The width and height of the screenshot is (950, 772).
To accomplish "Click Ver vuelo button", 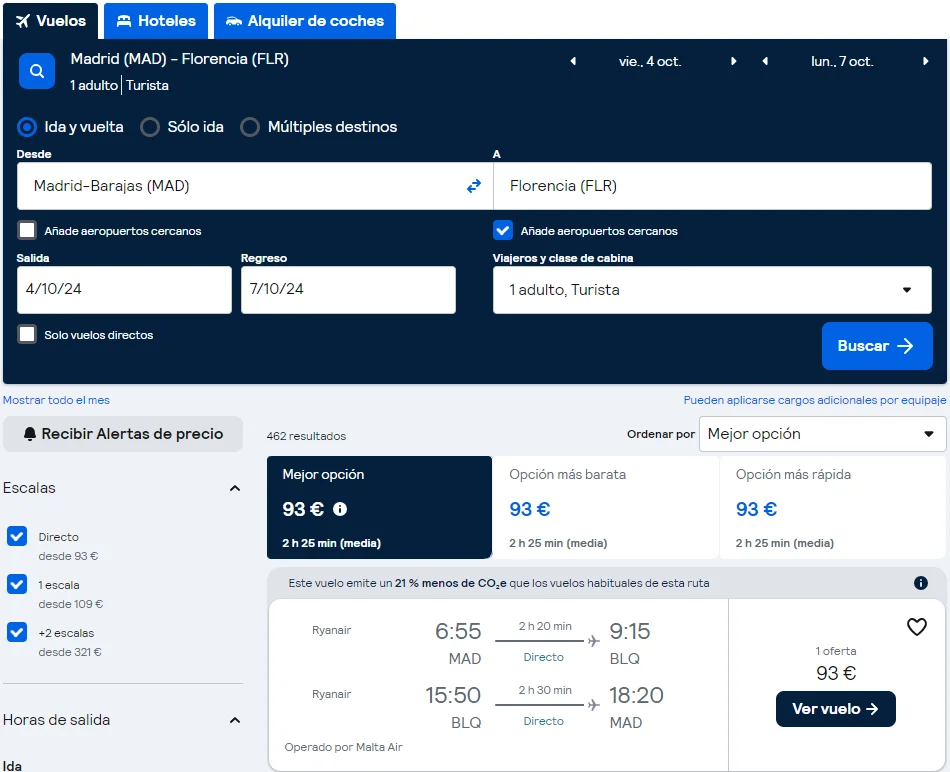I will (x=835, y=709).
